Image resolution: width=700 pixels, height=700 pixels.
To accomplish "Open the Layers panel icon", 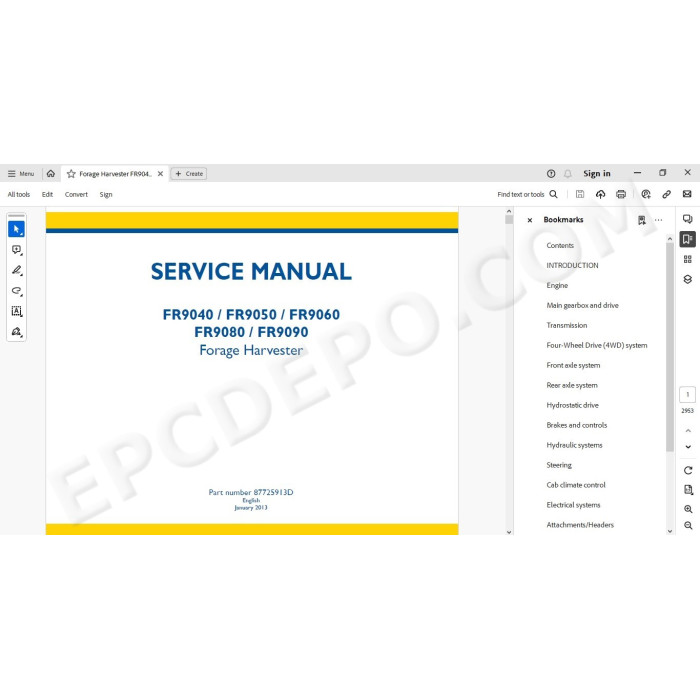I will coord(688,279).
